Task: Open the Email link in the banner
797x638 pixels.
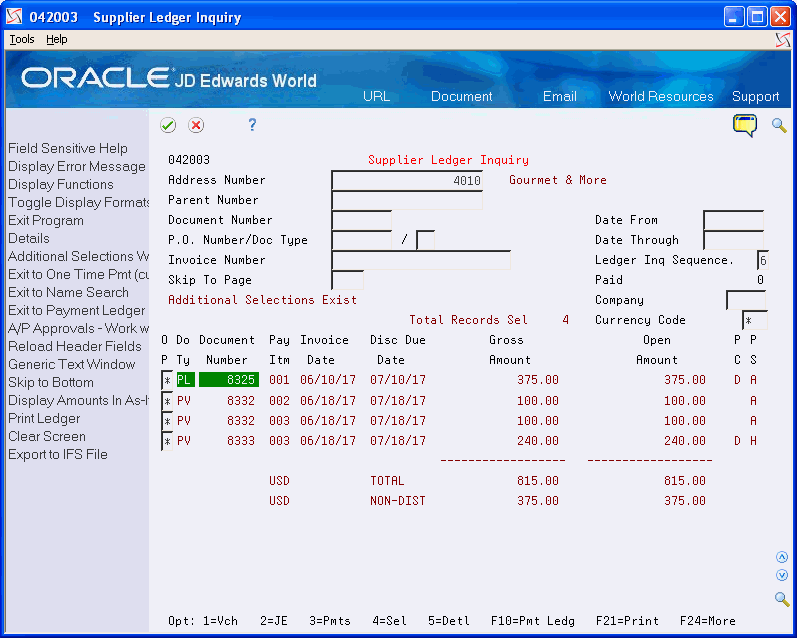Action: point(560,96)
